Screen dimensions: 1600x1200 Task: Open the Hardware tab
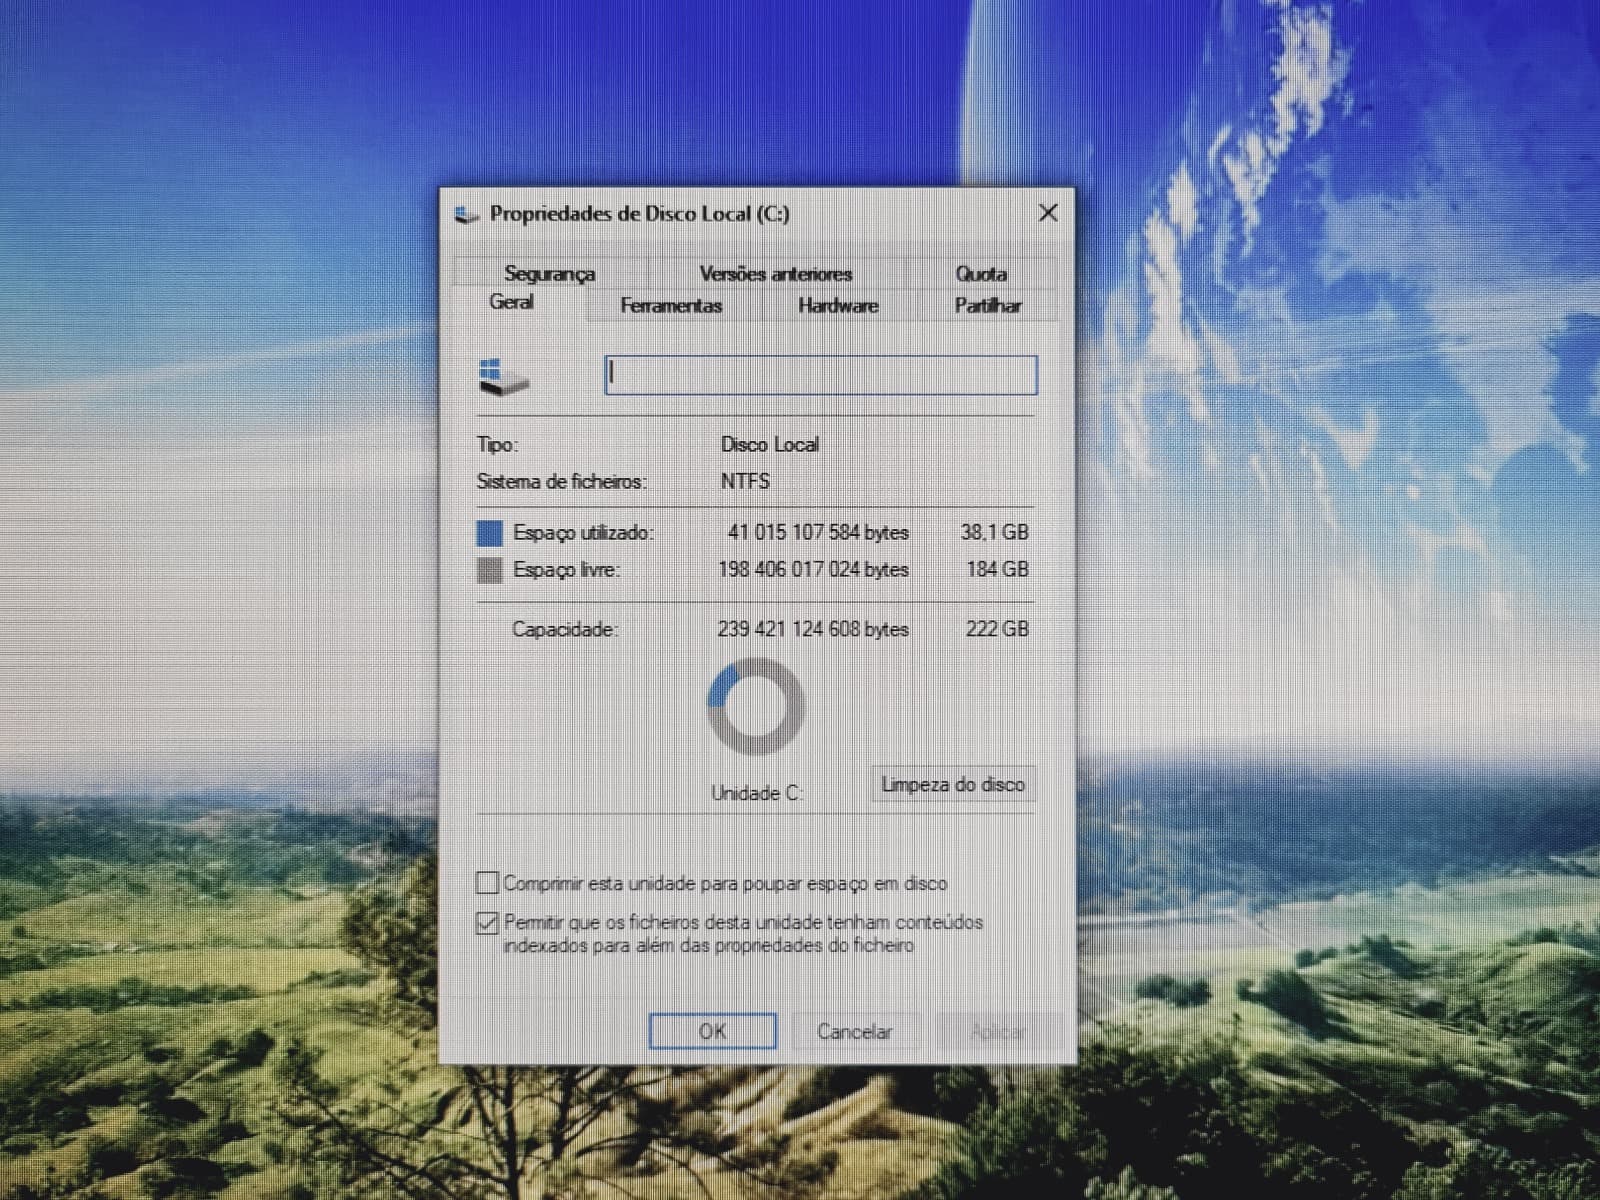pyautogui.click(x=838, y=305)
